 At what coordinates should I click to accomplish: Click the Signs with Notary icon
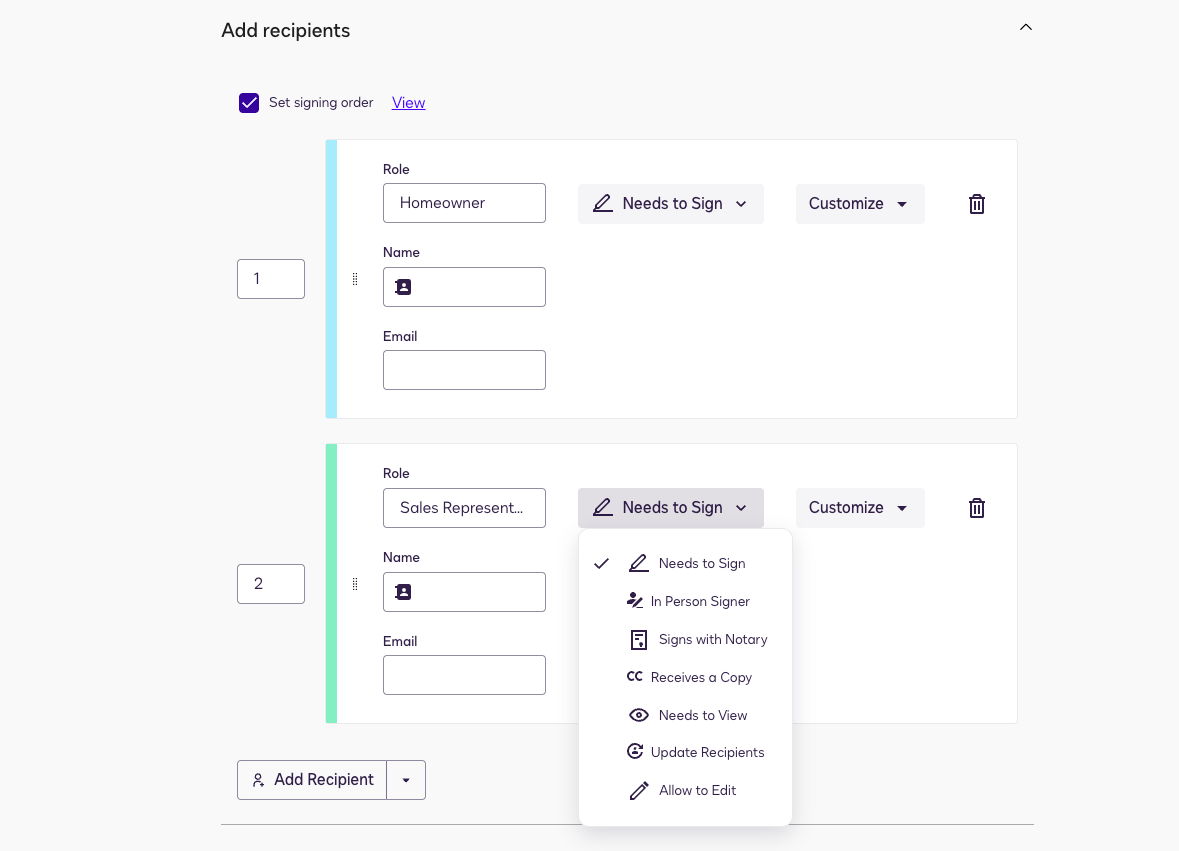(638, 639)
